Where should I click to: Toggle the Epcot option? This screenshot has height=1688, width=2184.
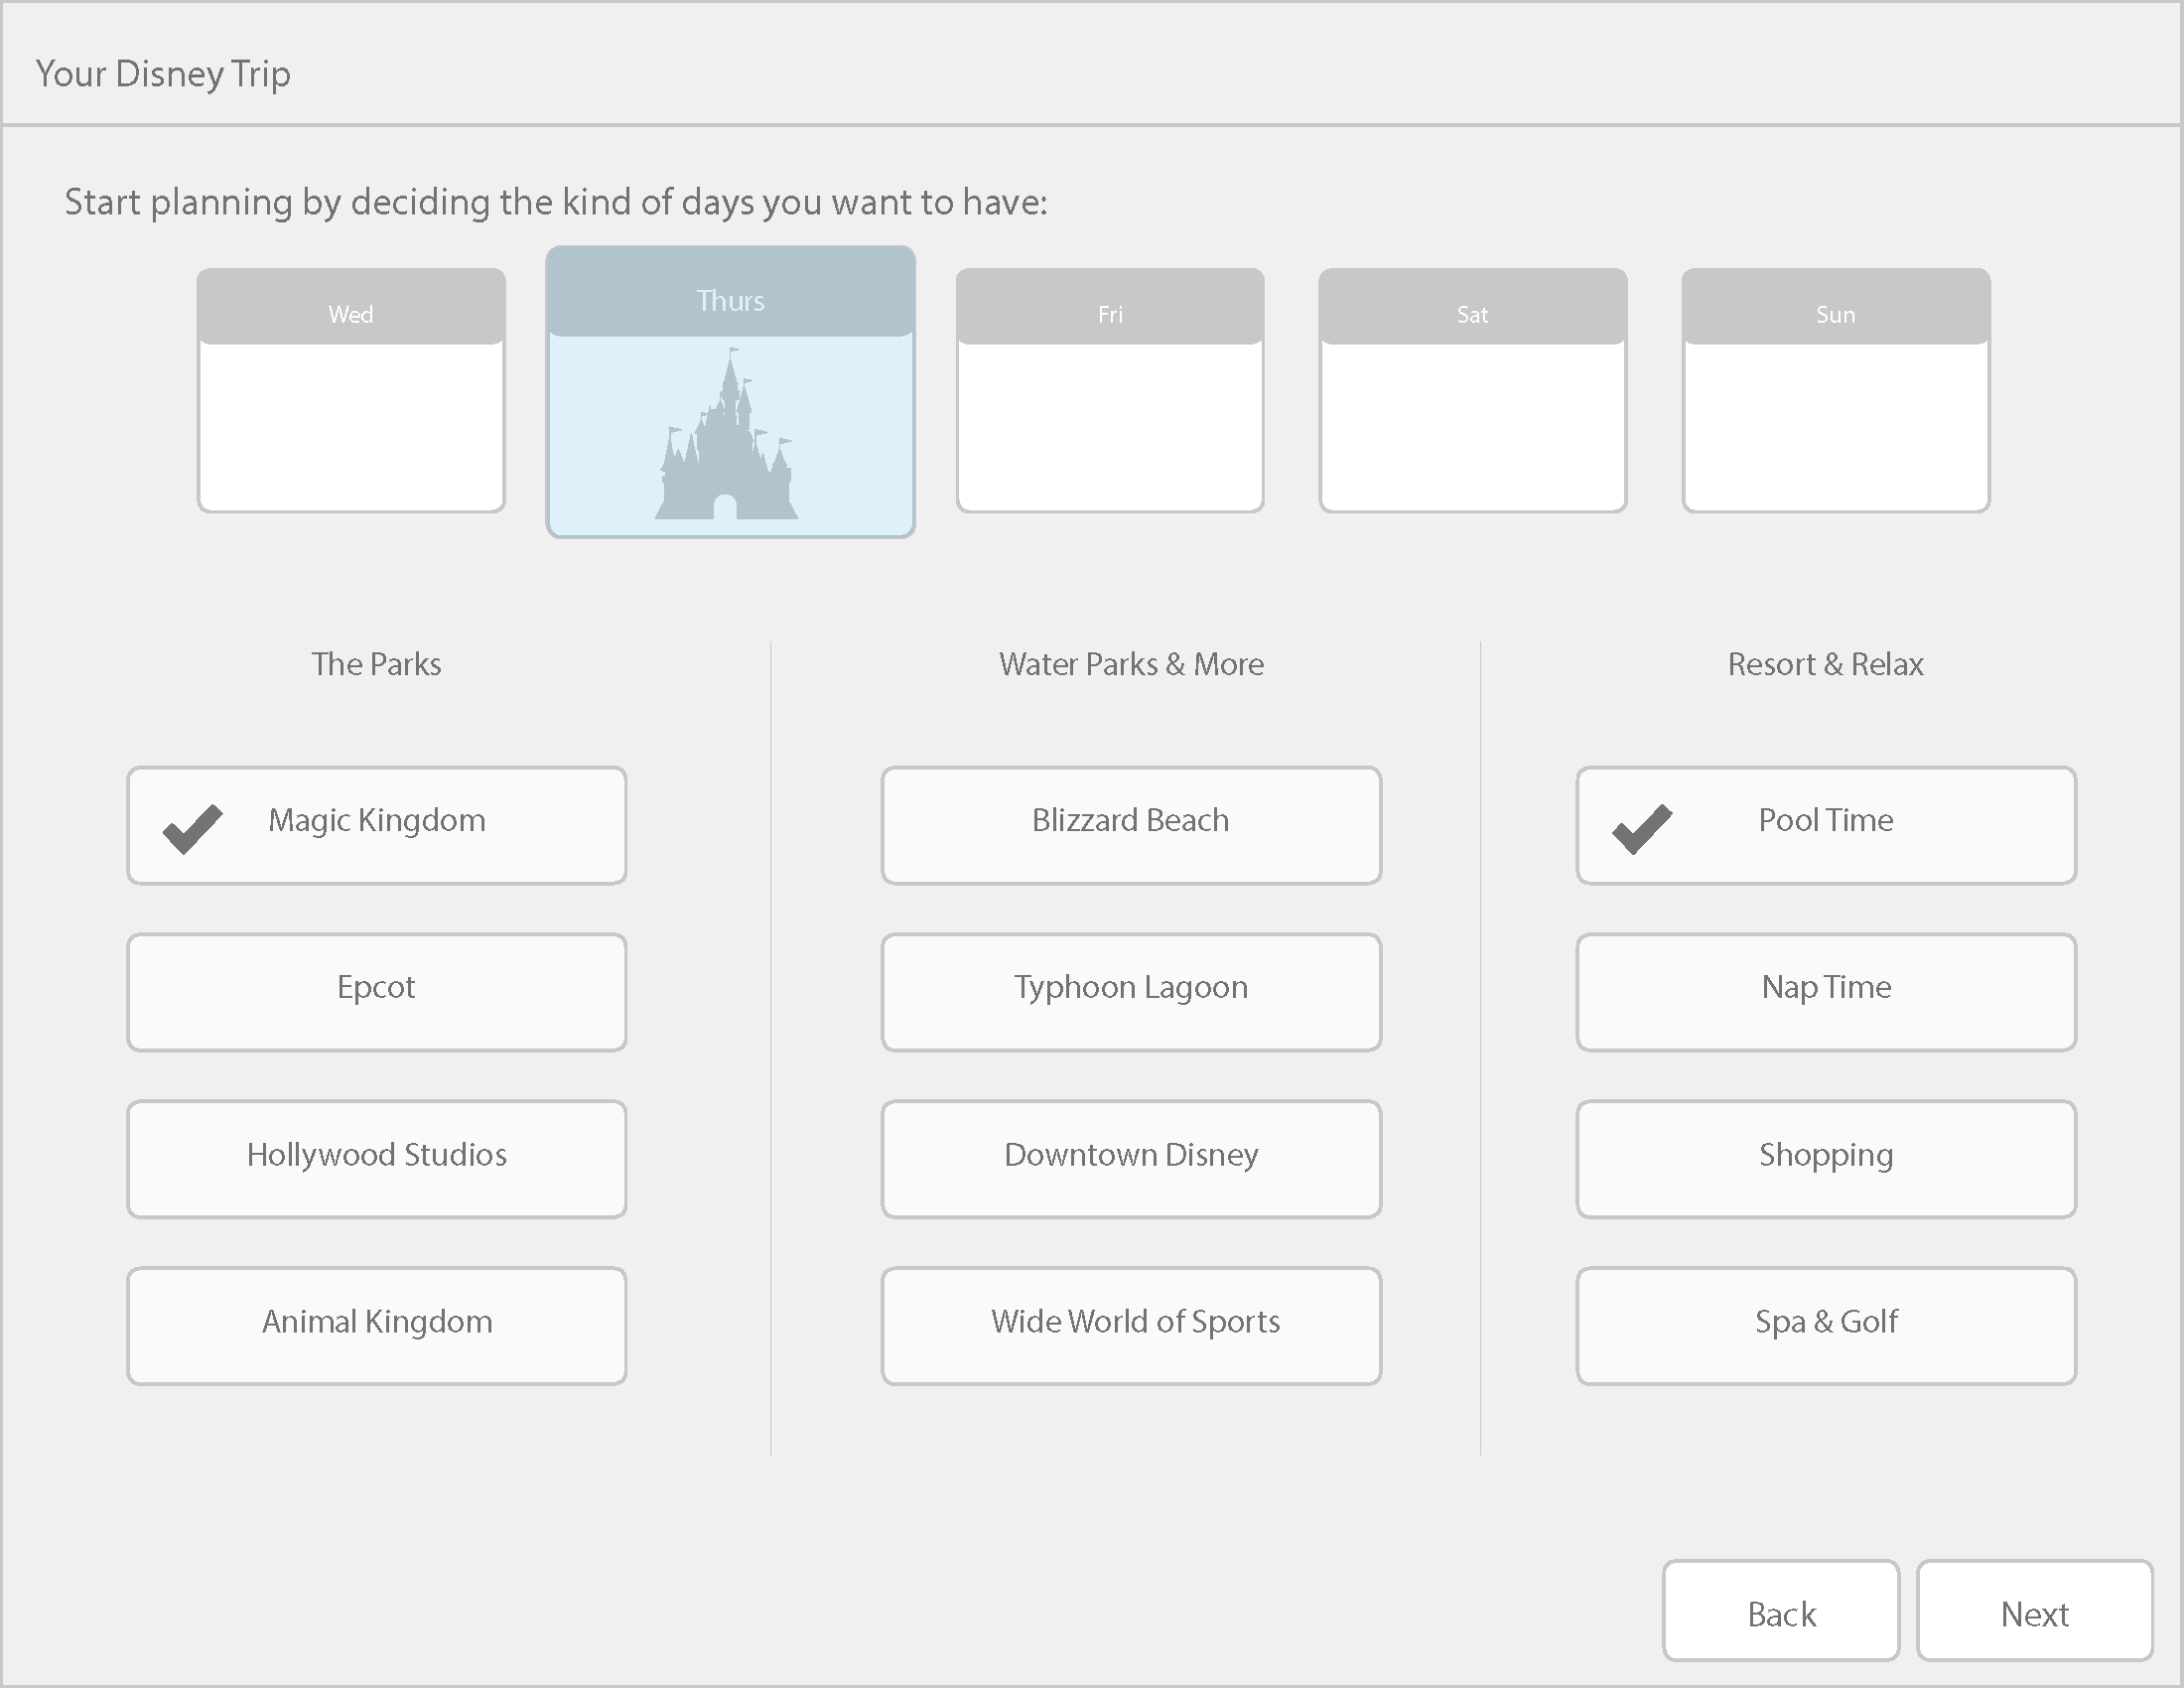pyautogui.click(x=377, y=992)
